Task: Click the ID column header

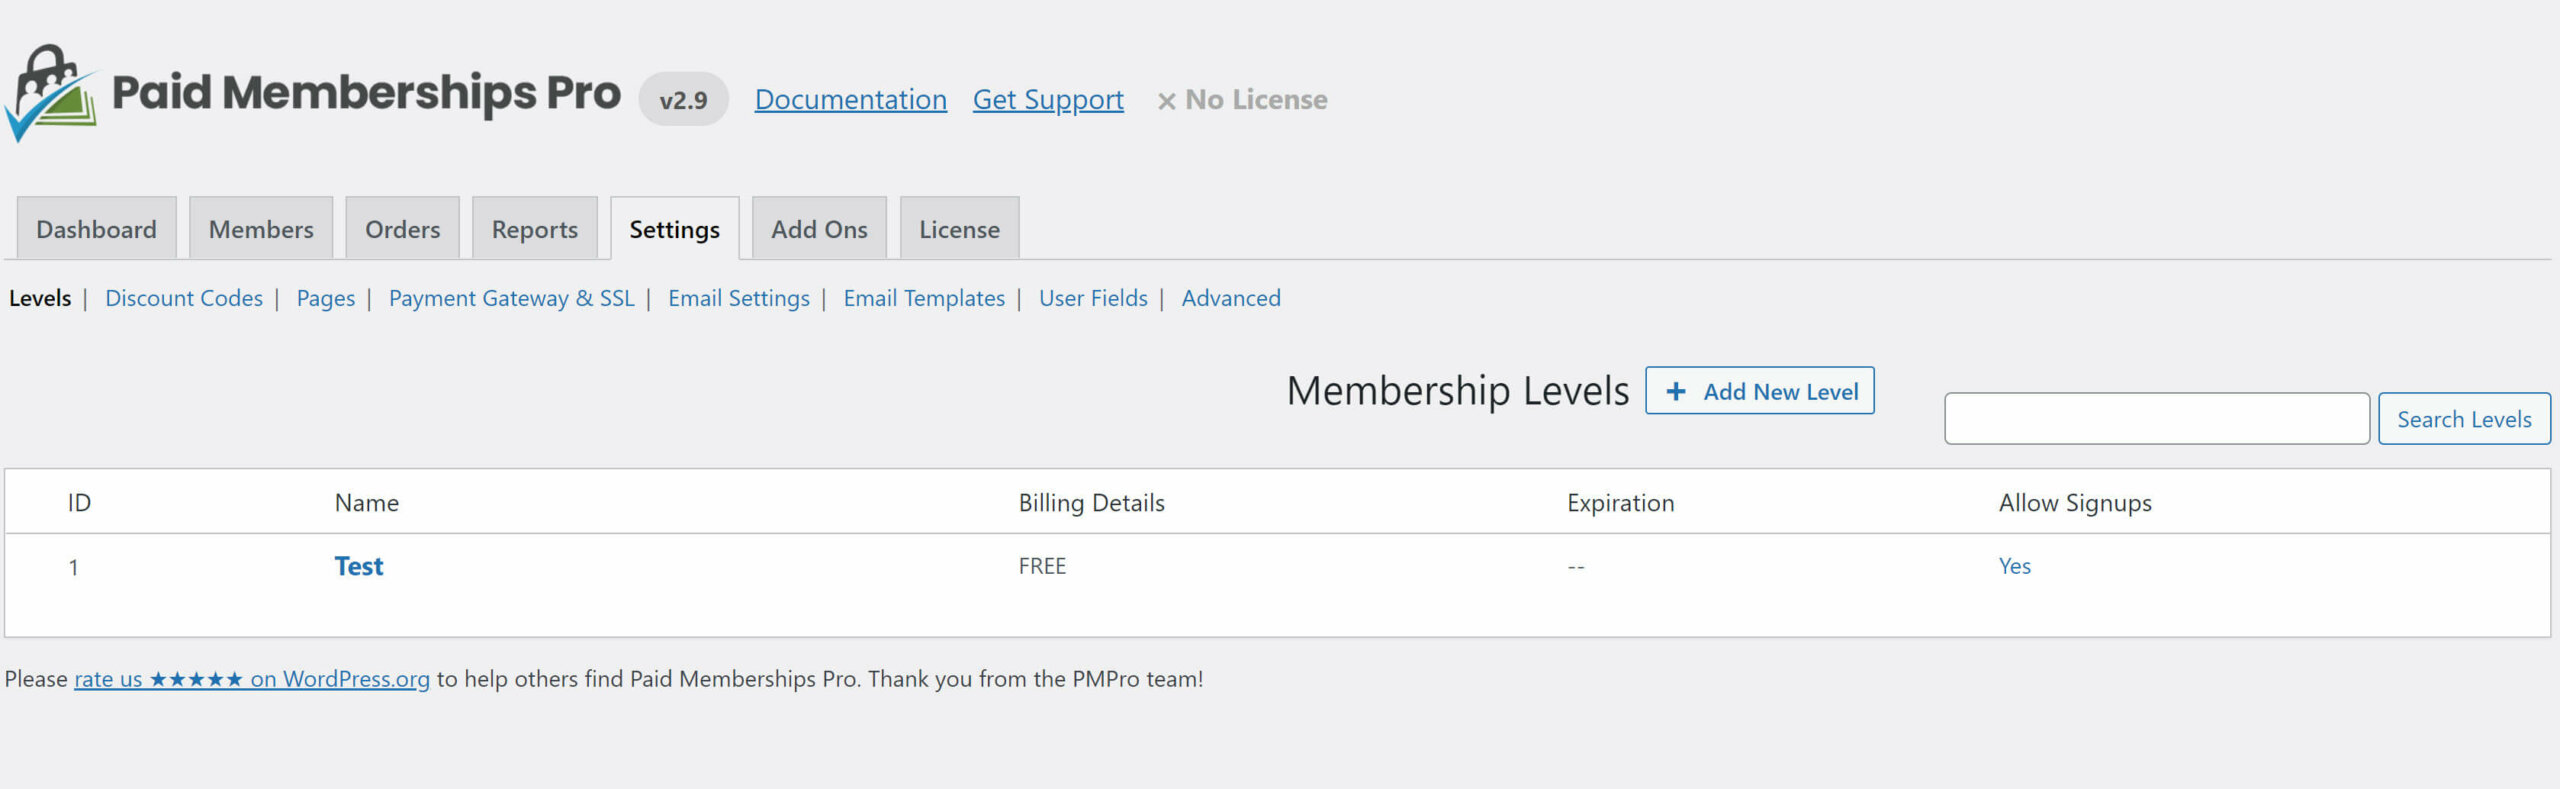Action: (x=79, y=503)
